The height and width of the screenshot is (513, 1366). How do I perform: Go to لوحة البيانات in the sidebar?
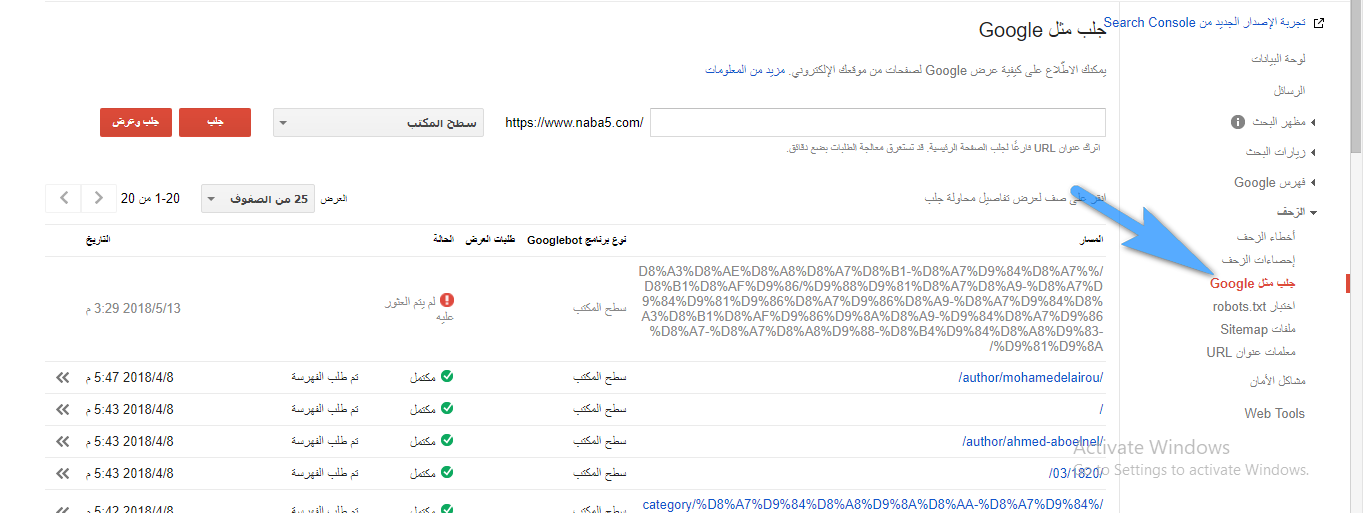pos(1278,59)
